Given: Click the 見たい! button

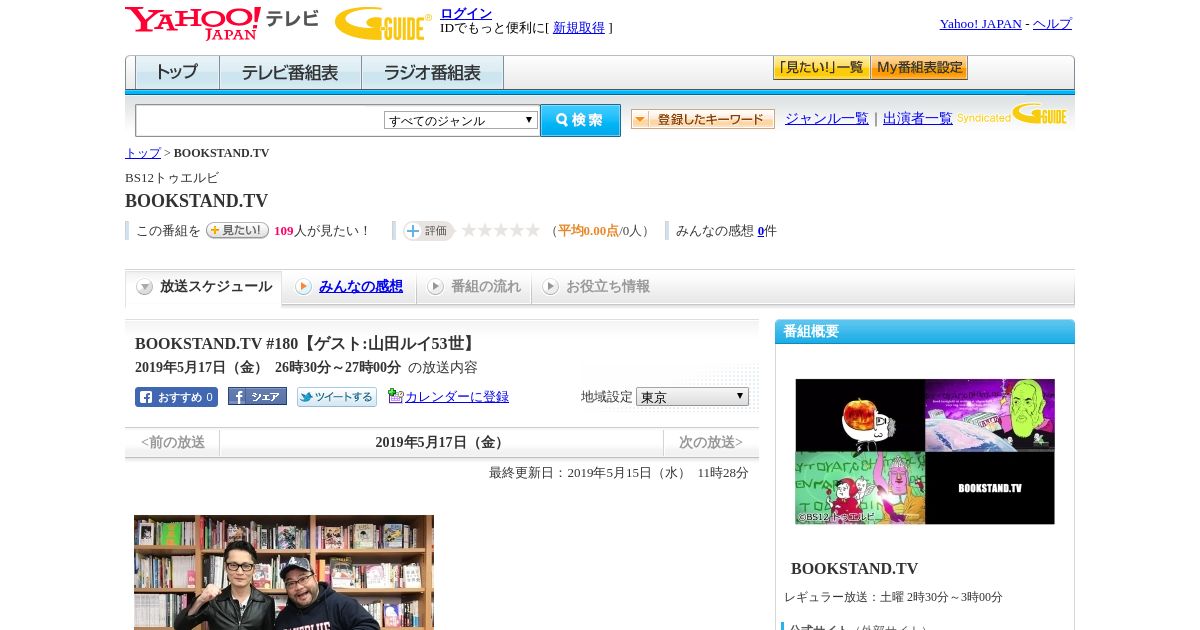Looking at the screenshot, I should pyautogui.click(x=237, y=230).
